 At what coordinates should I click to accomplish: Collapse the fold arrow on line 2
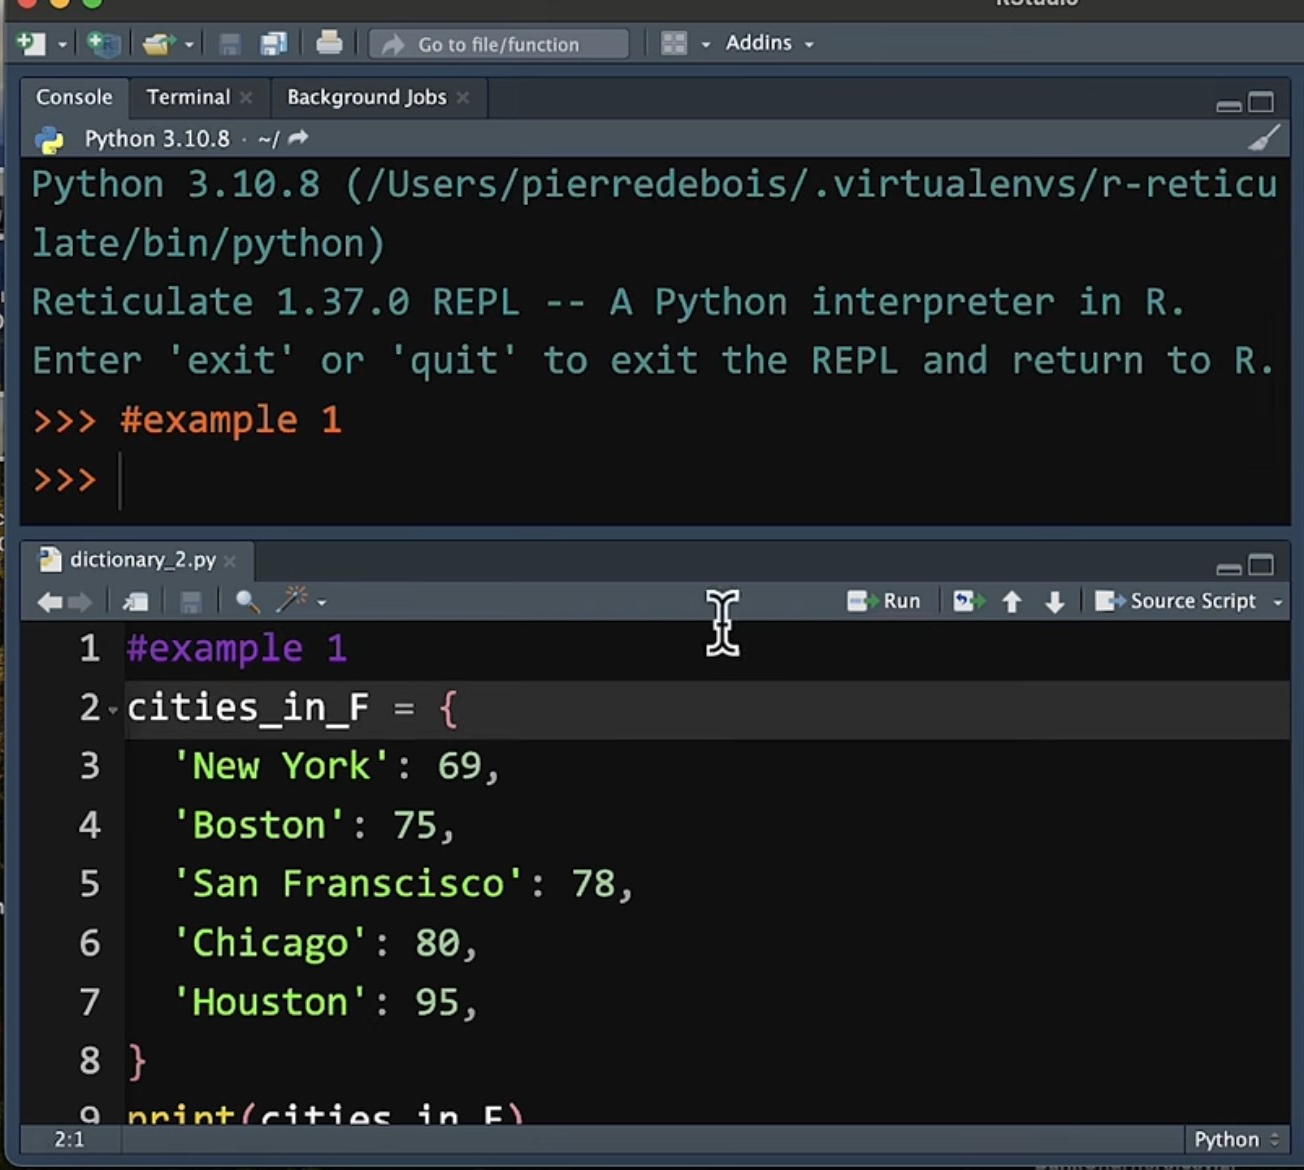click(113, 710)
